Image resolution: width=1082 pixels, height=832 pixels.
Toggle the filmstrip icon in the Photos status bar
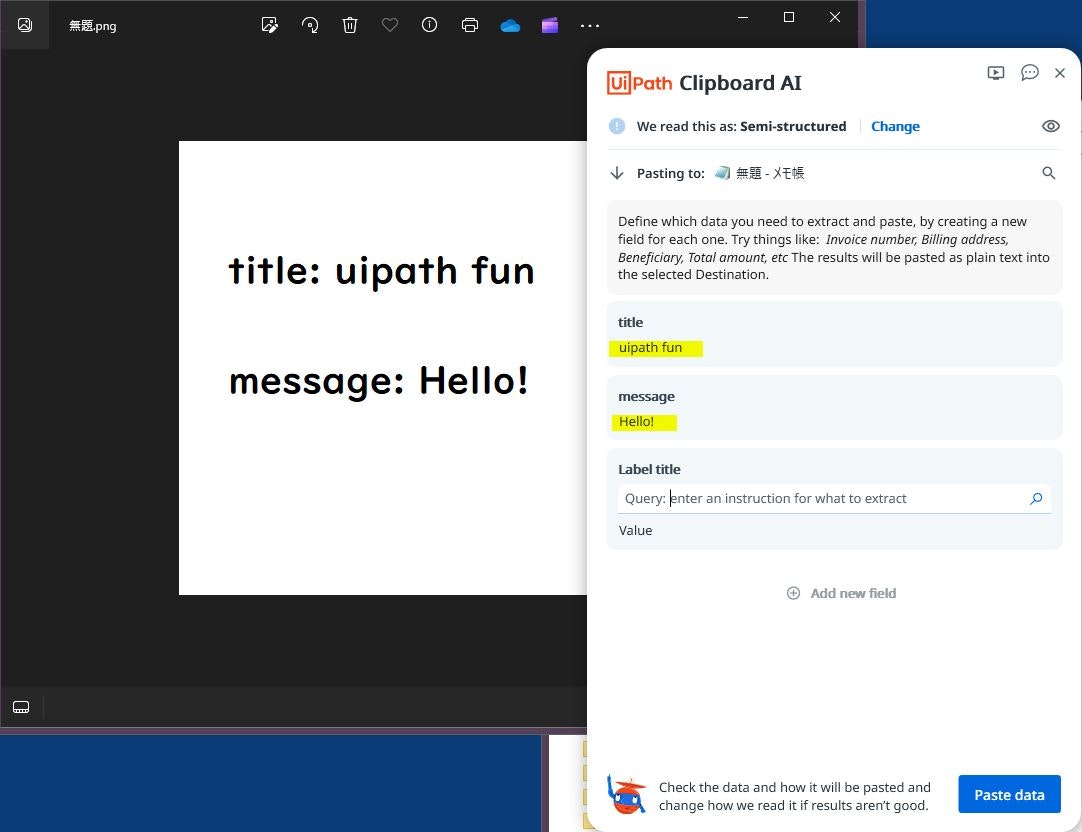click(x=21, y=707)
